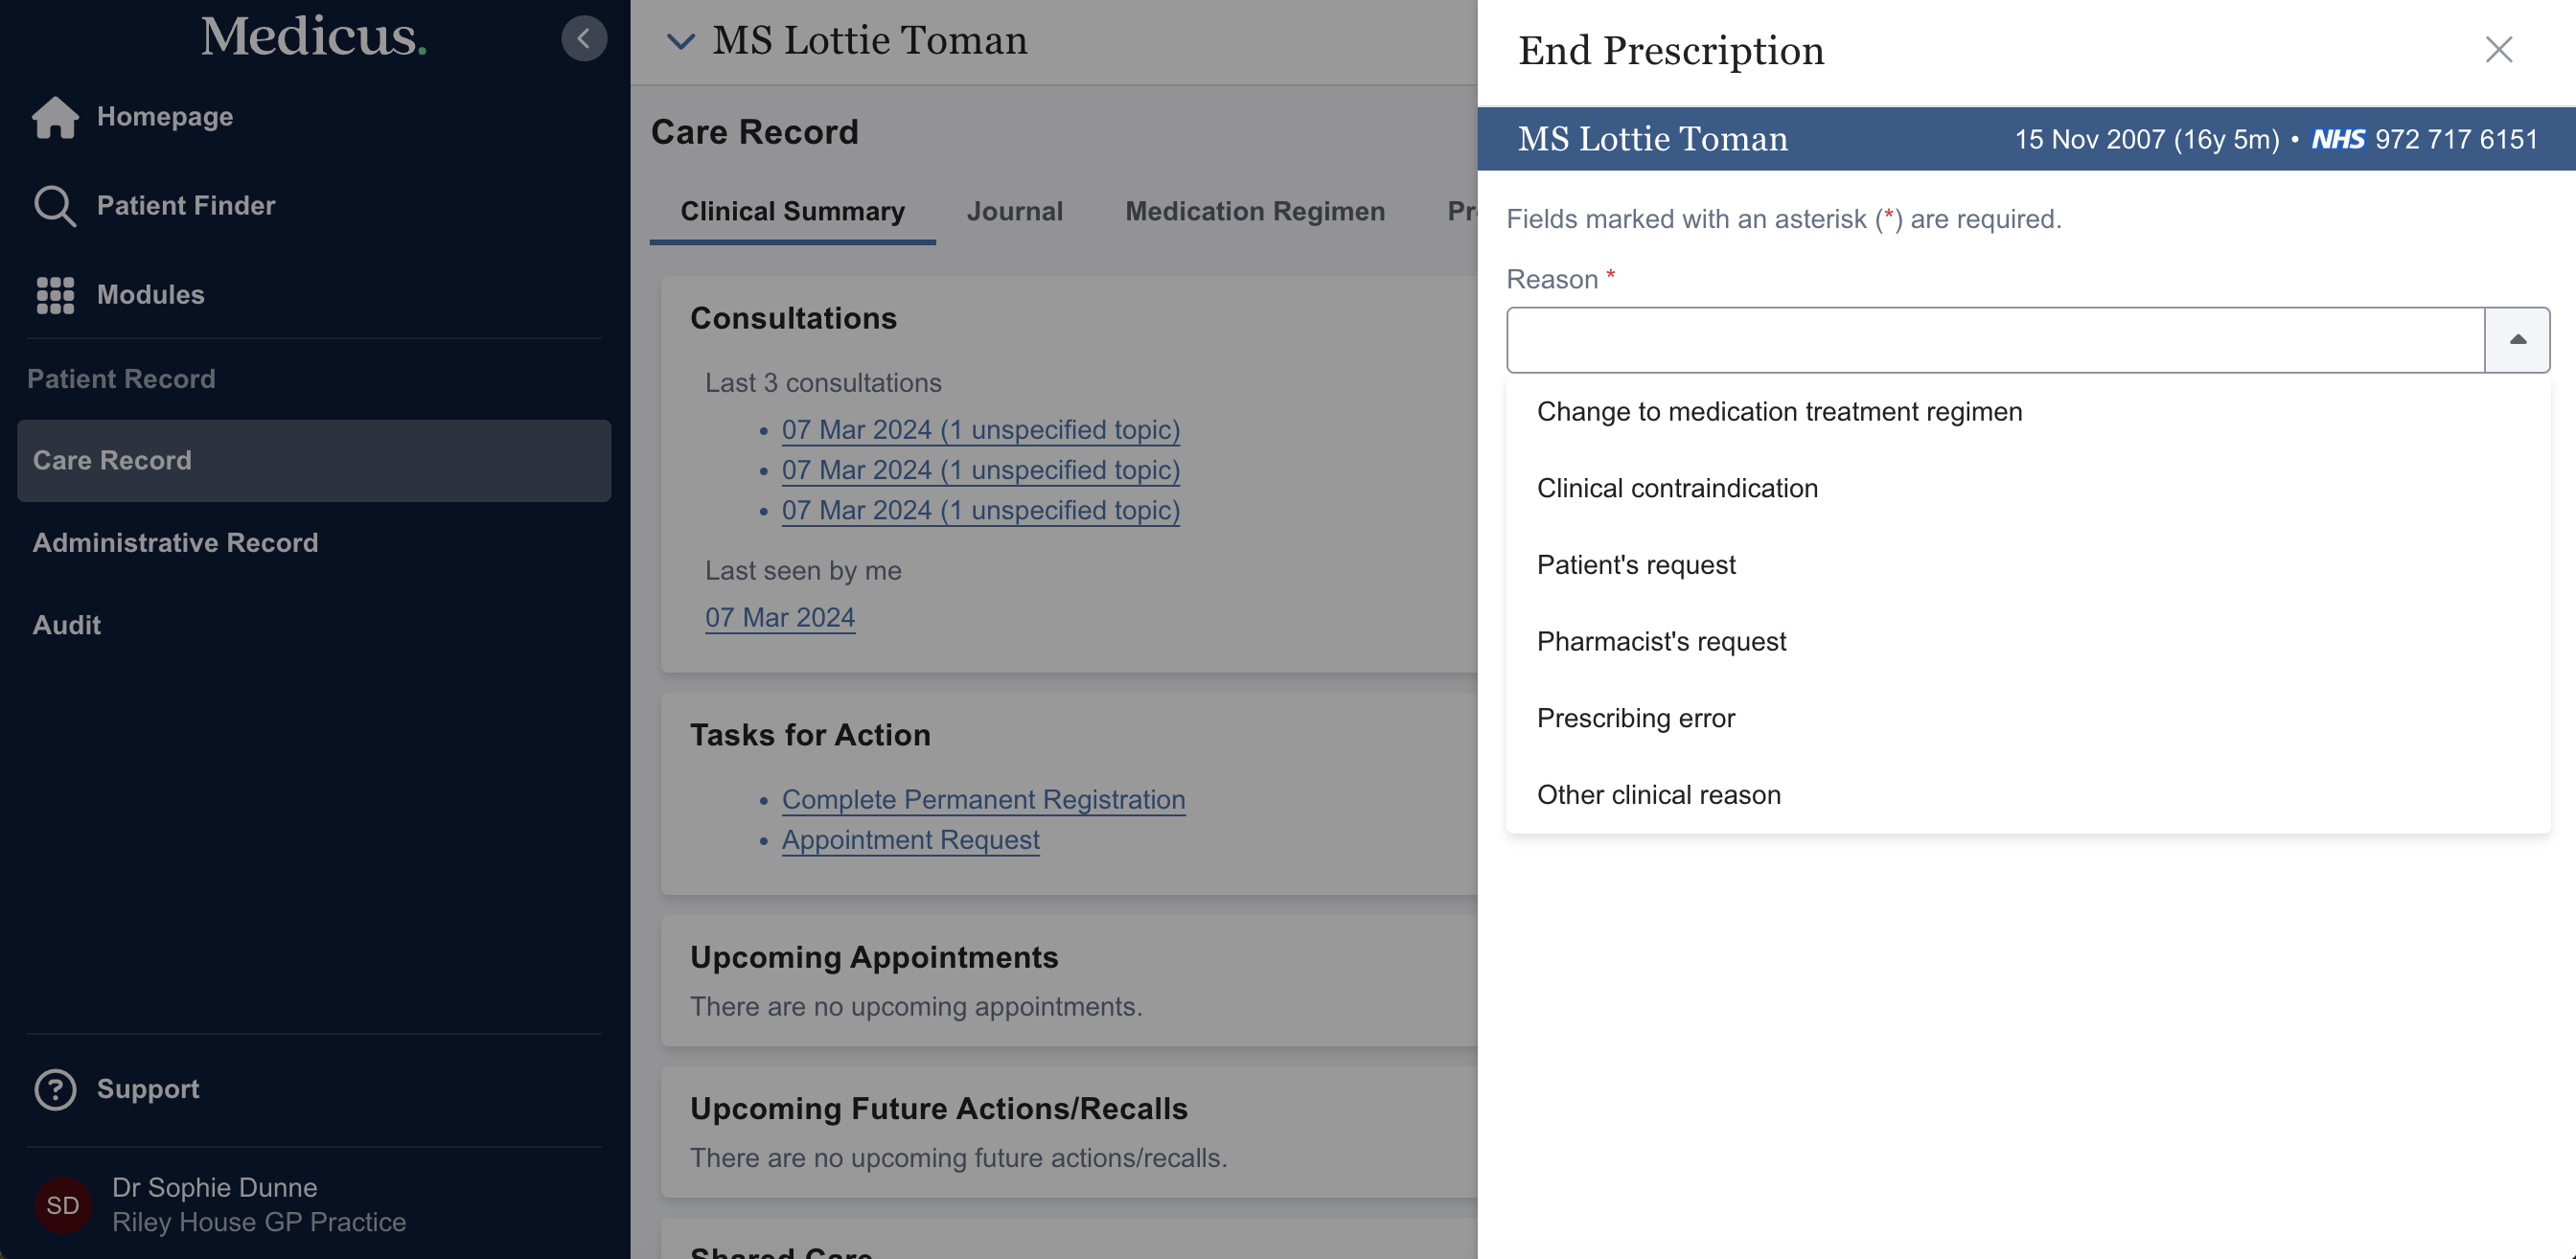Choose 'Prescribing error' from the list
This screenshot has height=1259, width=2576.
1635,718
